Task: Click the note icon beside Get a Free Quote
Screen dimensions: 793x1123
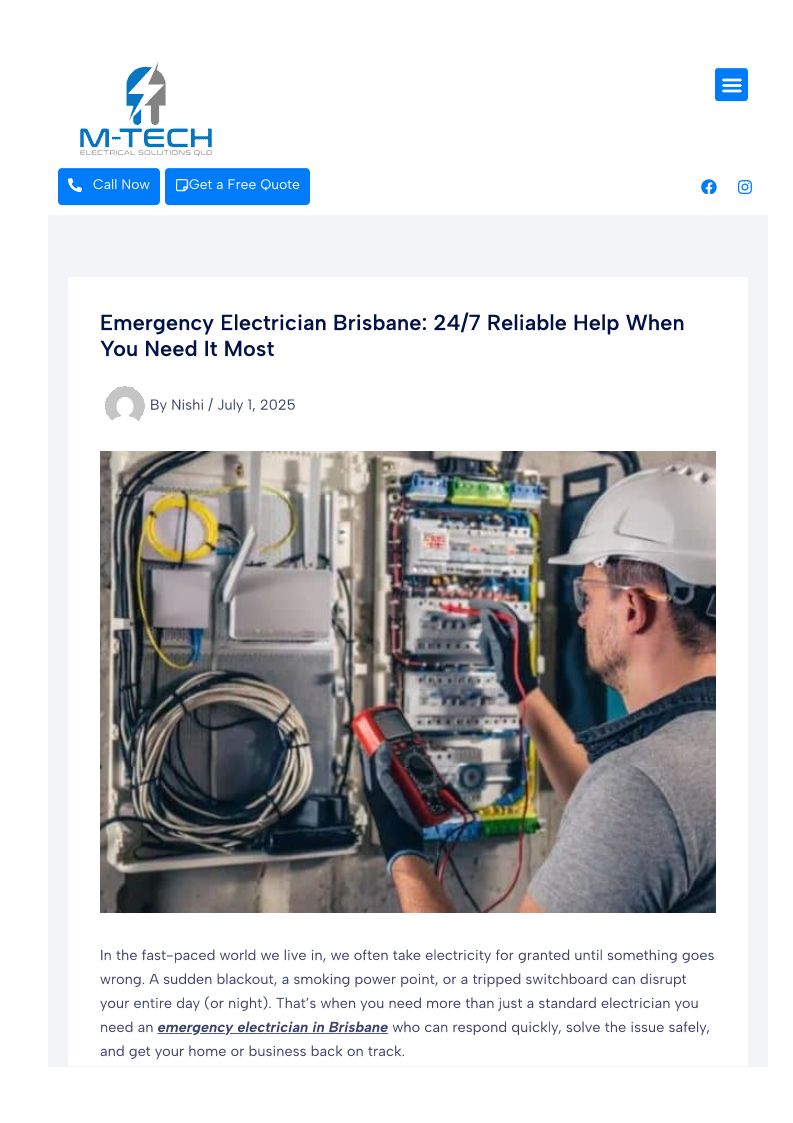Action: [182, 185]
